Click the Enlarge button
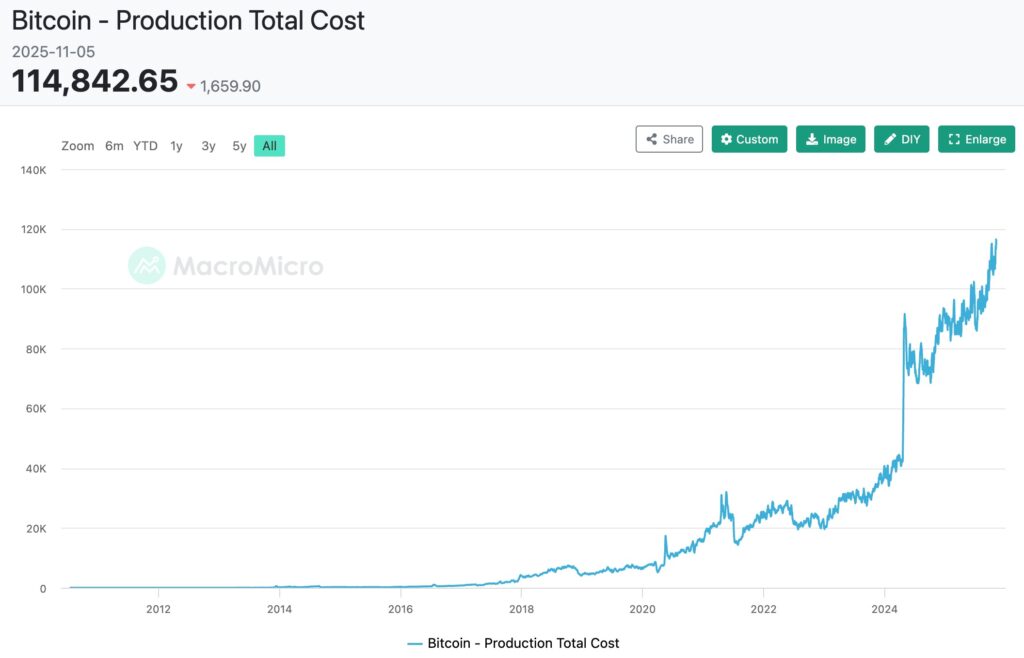The width and height of the screenshot is (1024, 658). (x=976, y=139)
